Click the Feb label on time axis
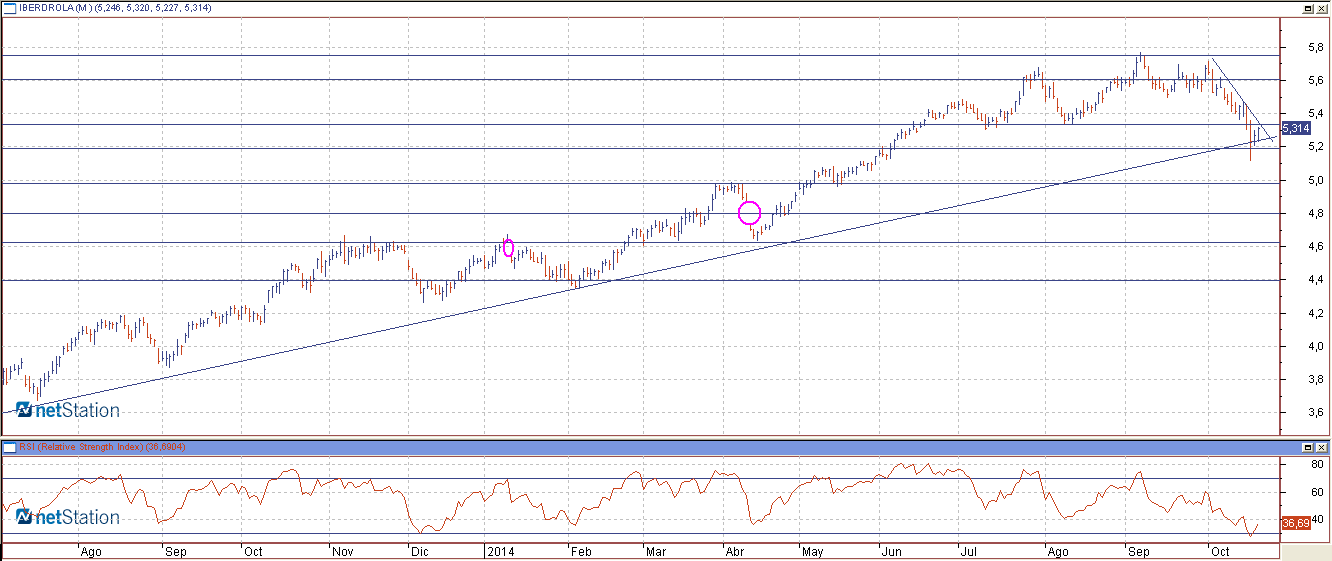The image size is (1332, 561). click(579, 551)
